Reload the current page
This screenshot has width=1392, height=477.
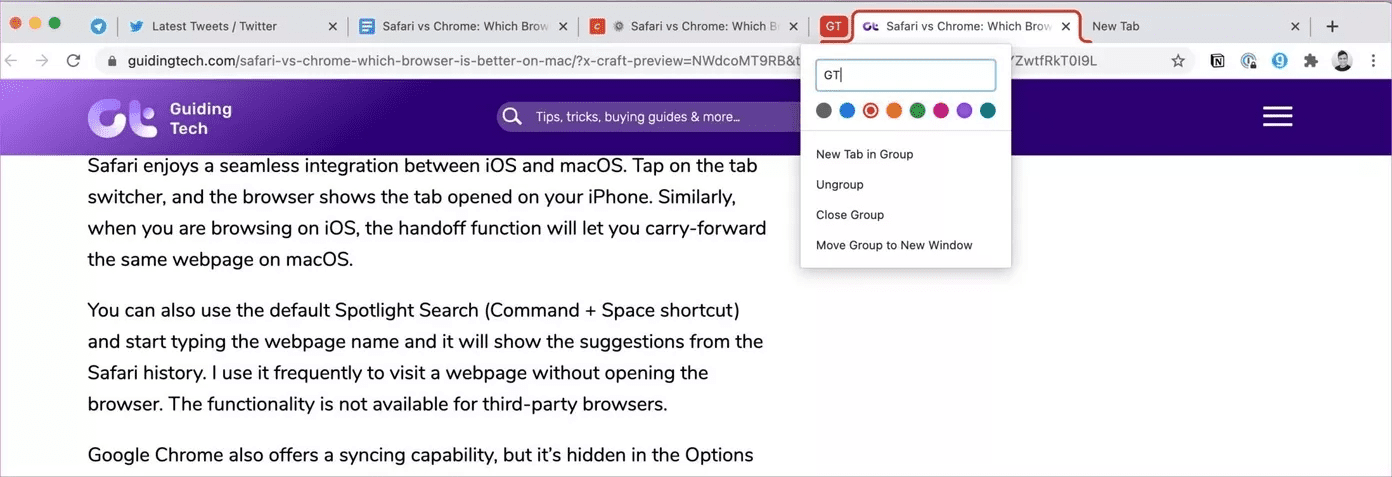click(73, 61)
